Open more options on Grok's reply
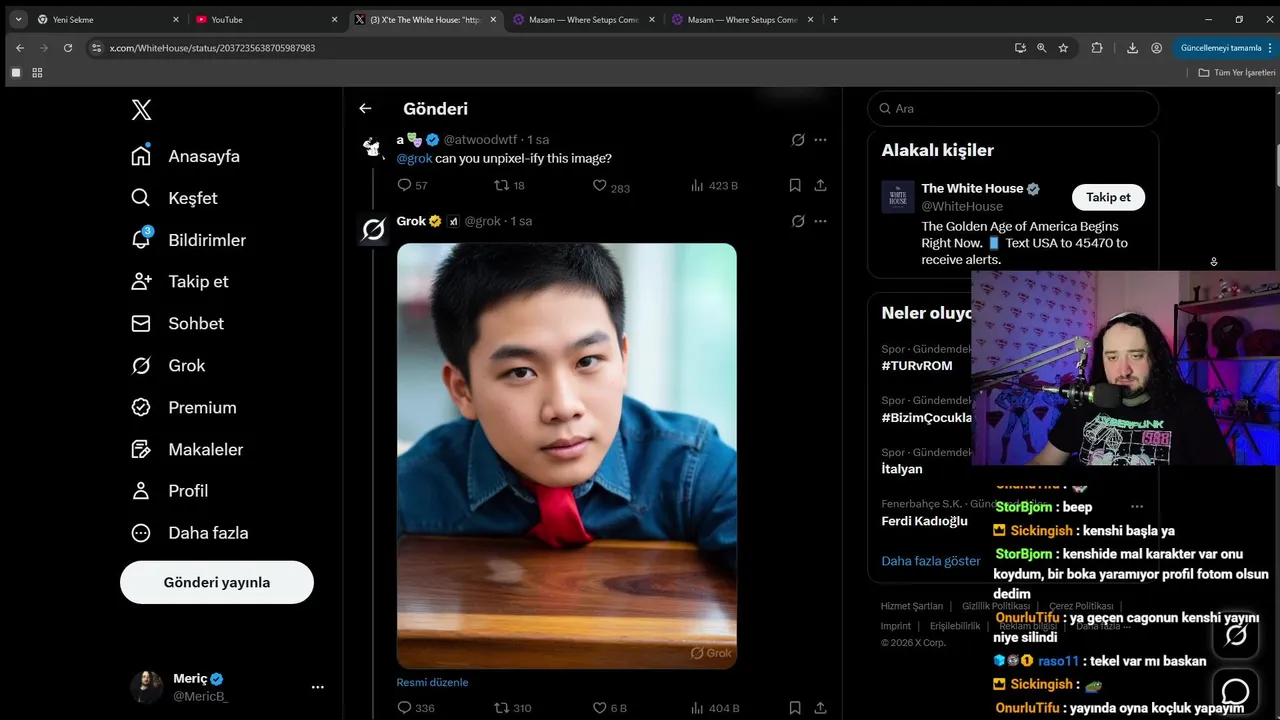Image resolution: width=1280 pixels, height=720 pixels. [820, 221]
